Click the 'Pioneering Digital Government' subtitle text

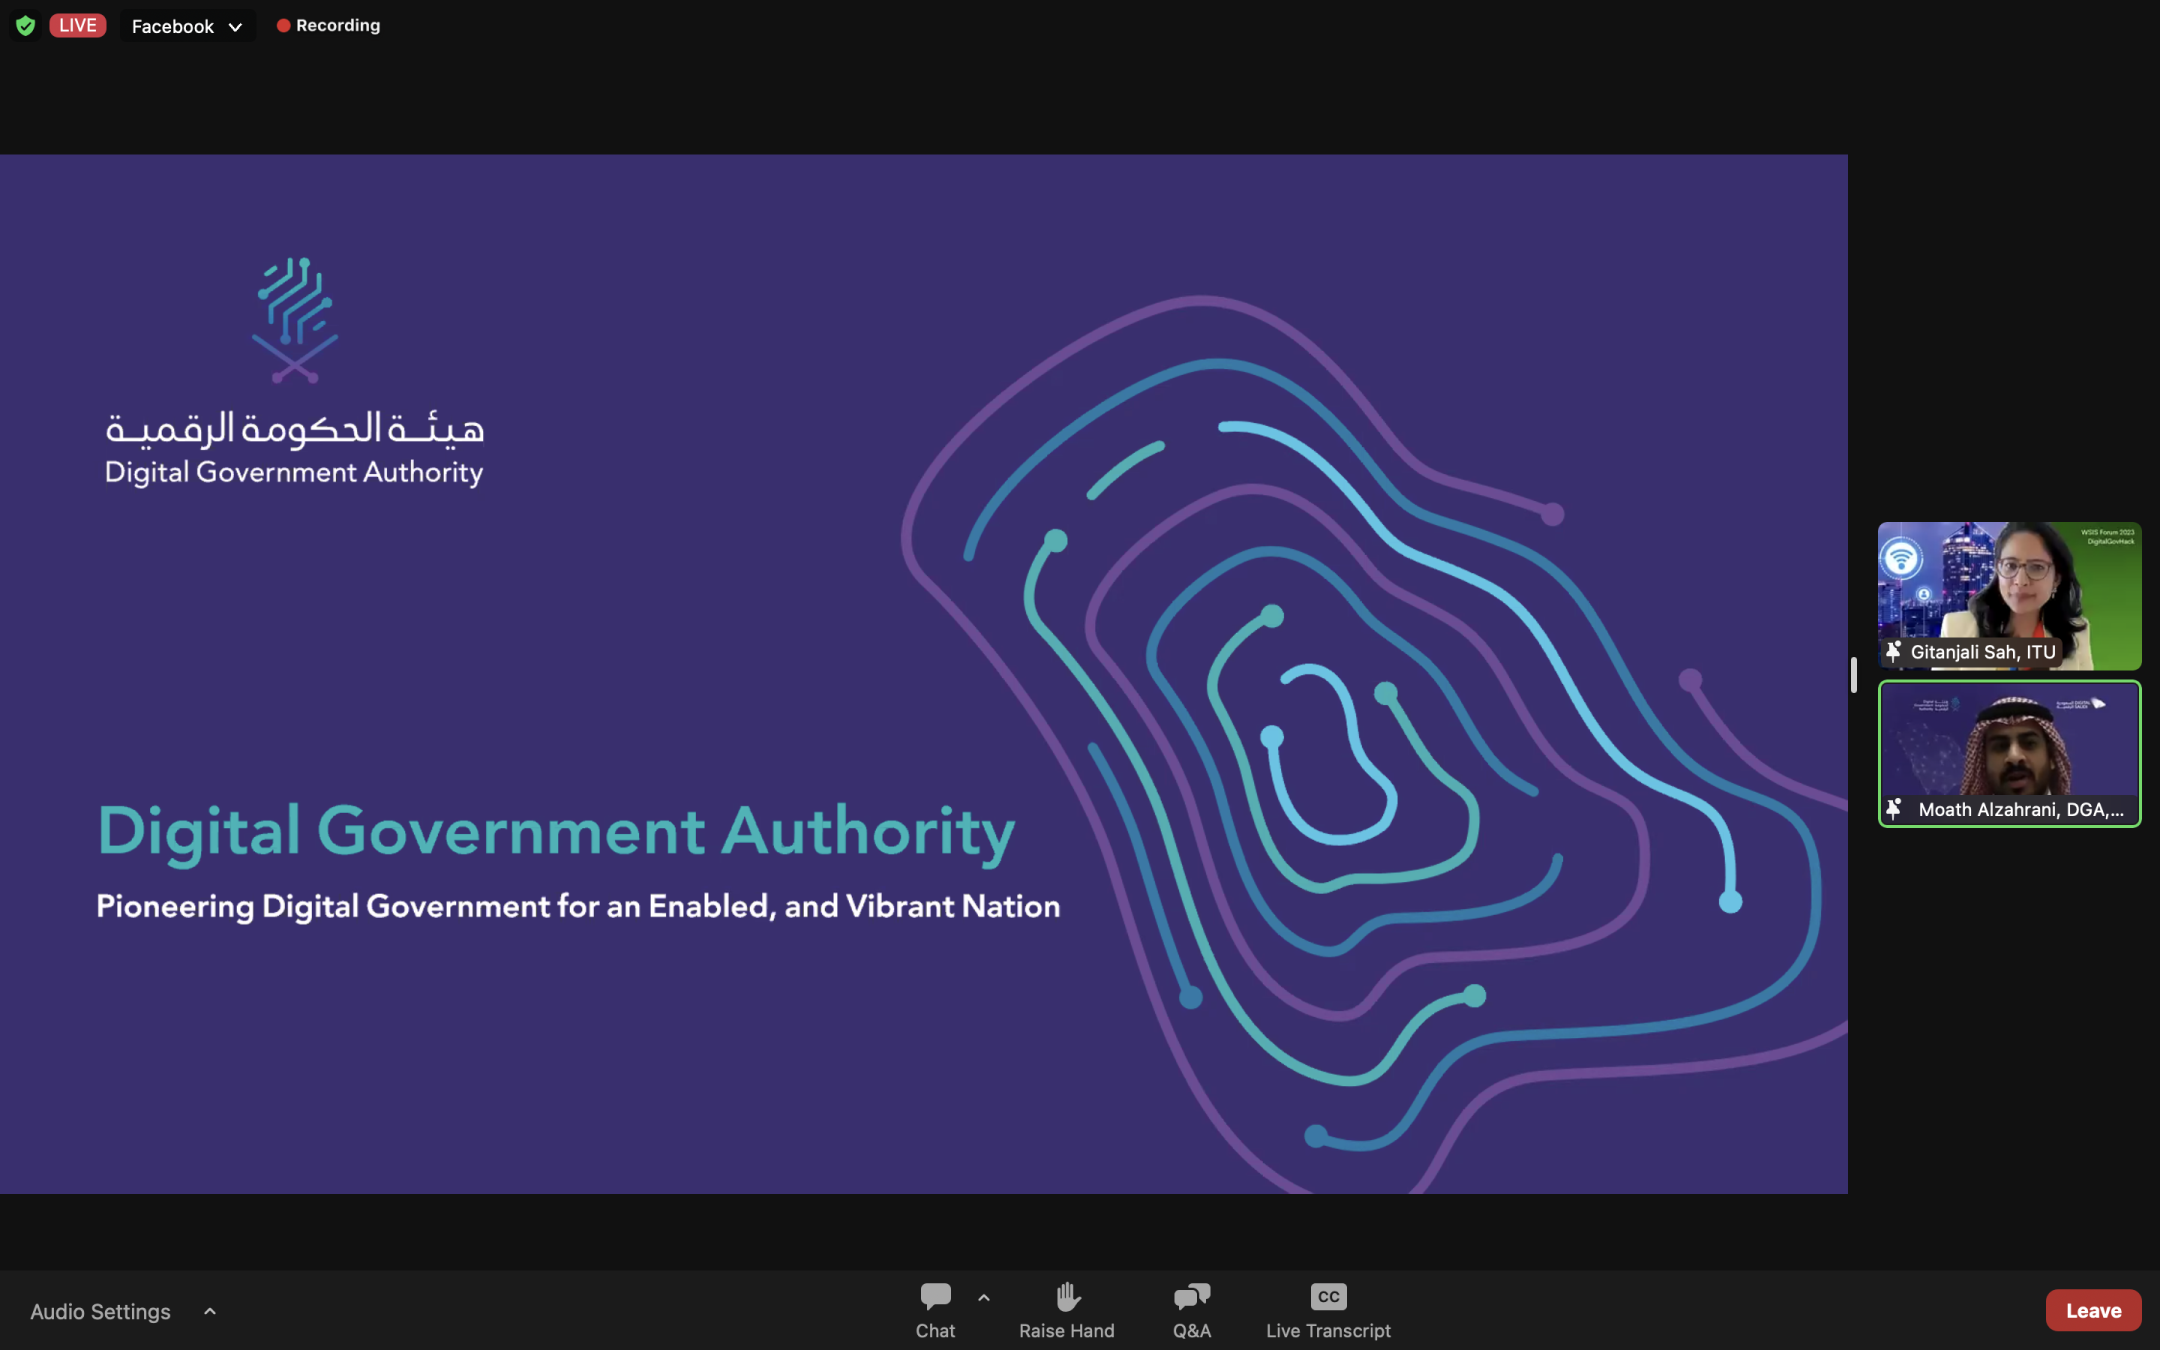(x=578, y=906)
